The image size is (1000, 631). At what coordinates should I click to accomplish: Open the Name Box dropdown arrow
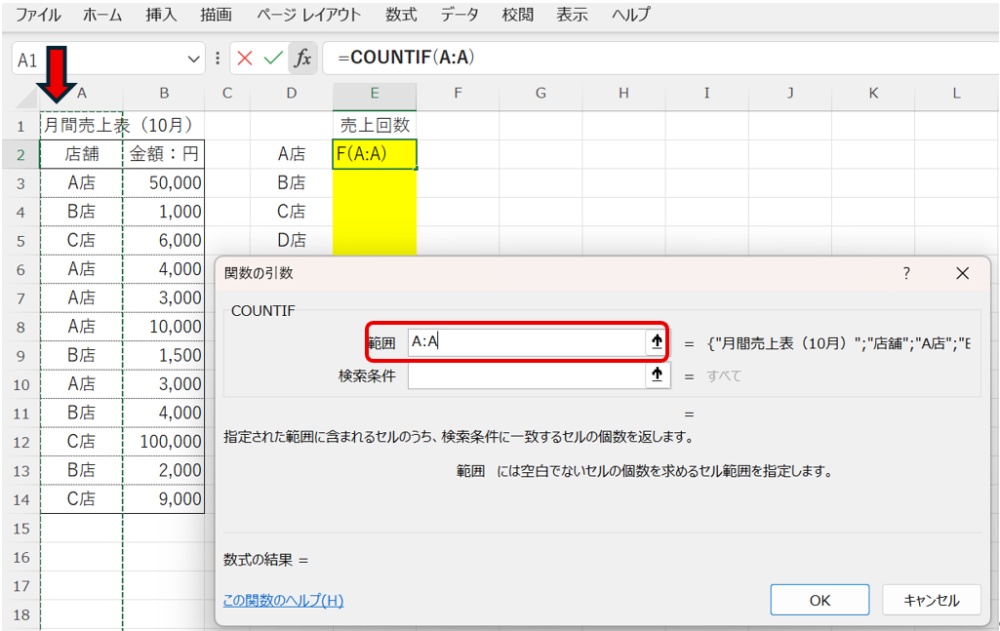194,59
